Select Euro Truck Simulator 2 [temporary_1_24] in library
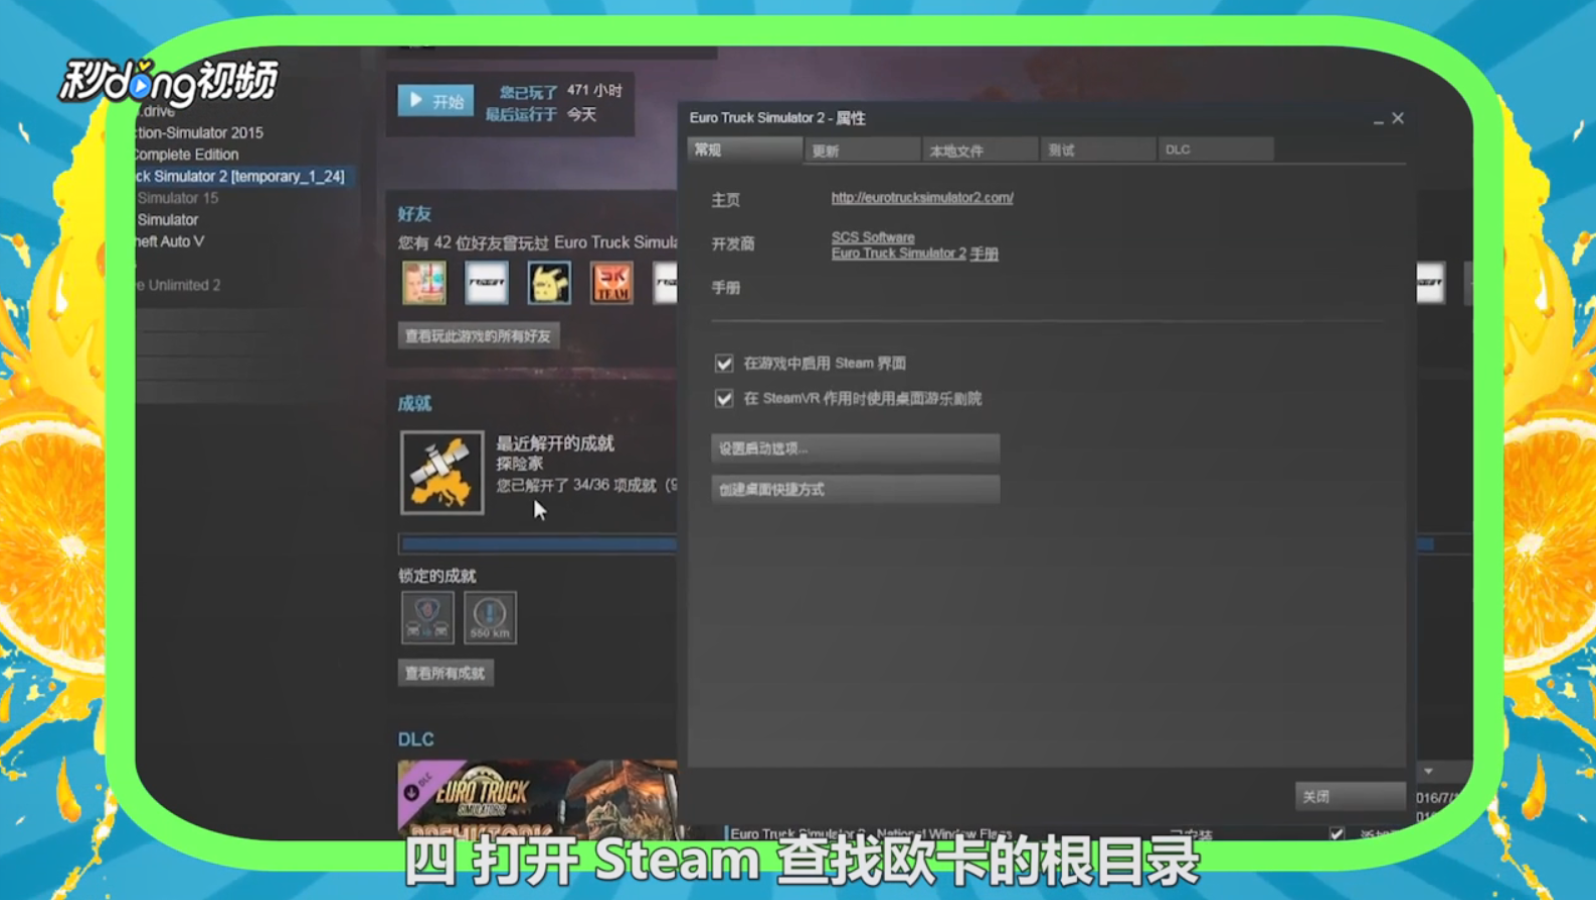This screenshot has height=900, width=1596. click(245, 176)
